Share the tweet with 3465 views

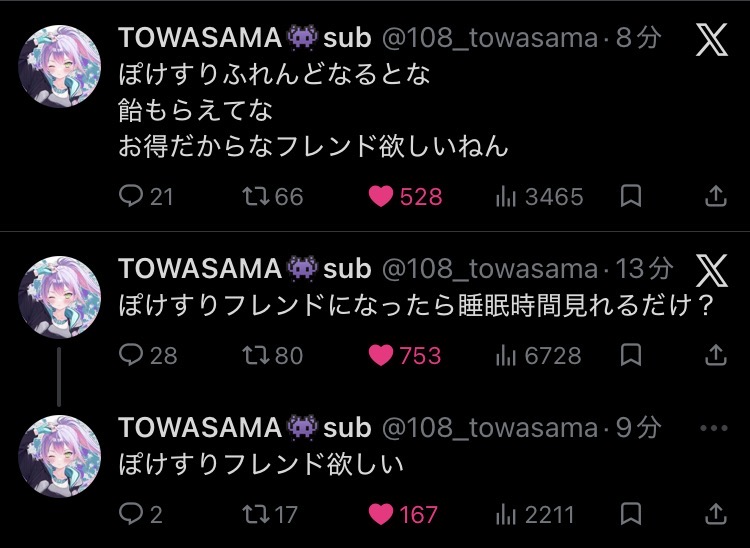(716, 197)
